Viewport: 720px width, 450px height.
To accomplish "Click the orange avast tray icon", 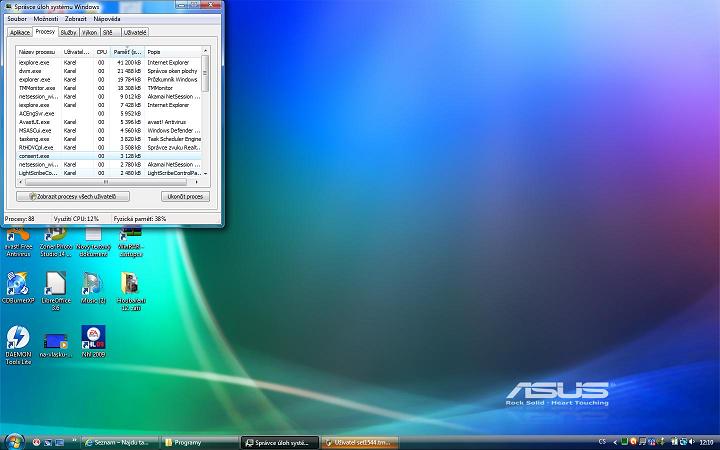I will [633, 442].
